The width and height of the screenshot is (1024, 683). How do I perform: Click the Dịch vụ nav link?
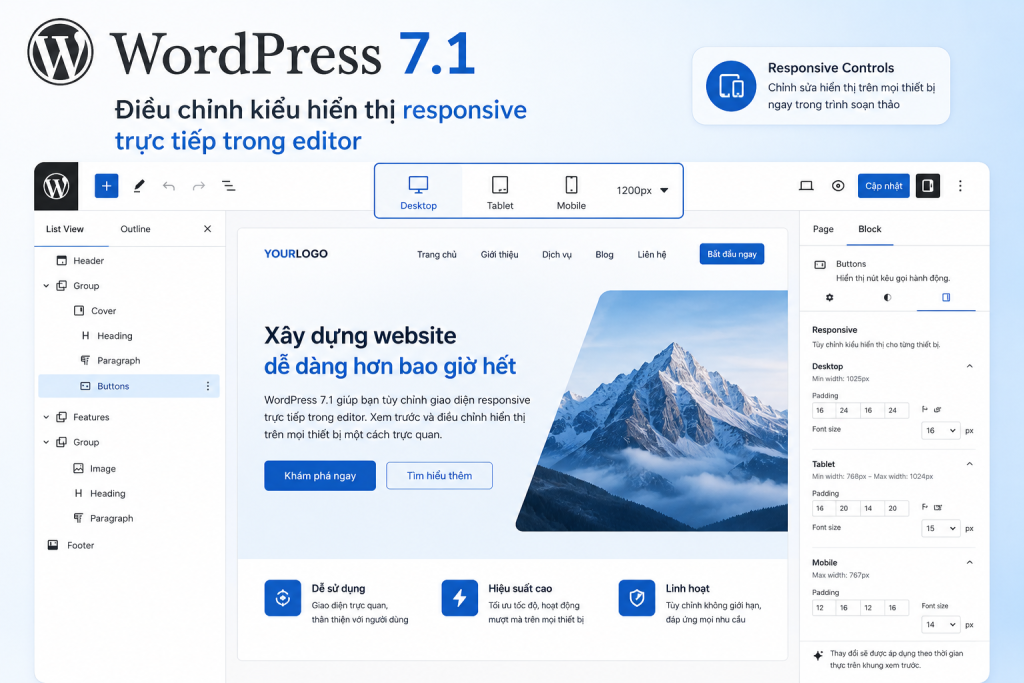557,255
